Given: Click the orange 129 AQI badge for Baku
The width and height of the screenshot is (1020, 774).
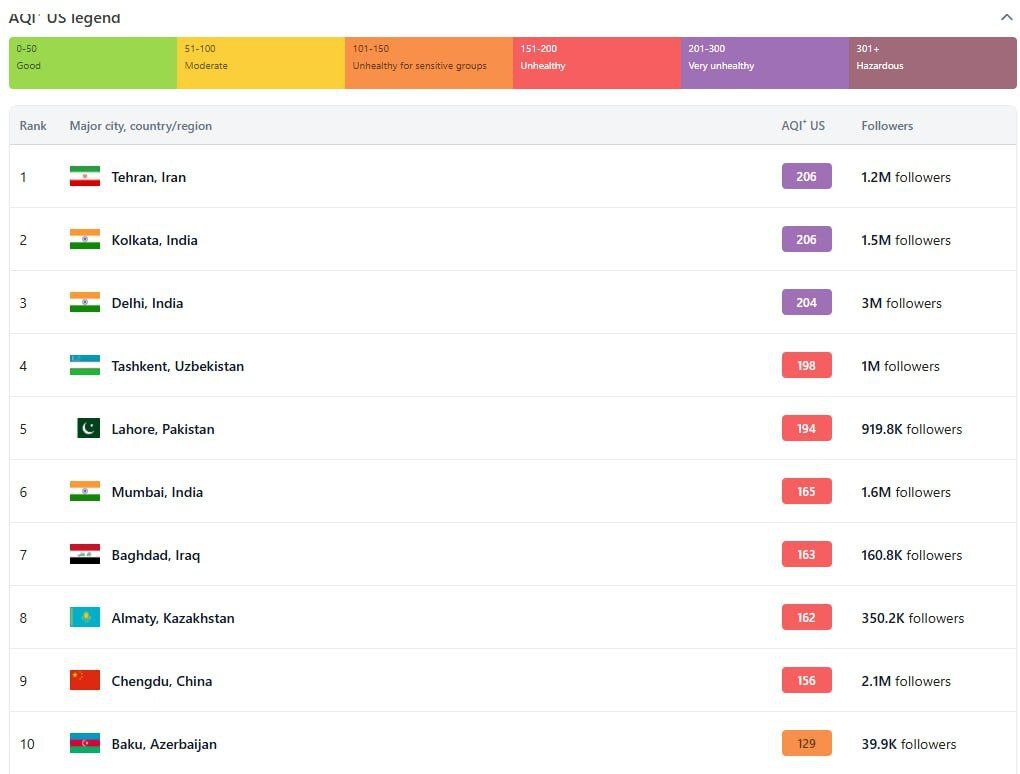Looking at the screenshot, I should pos(806,744).
